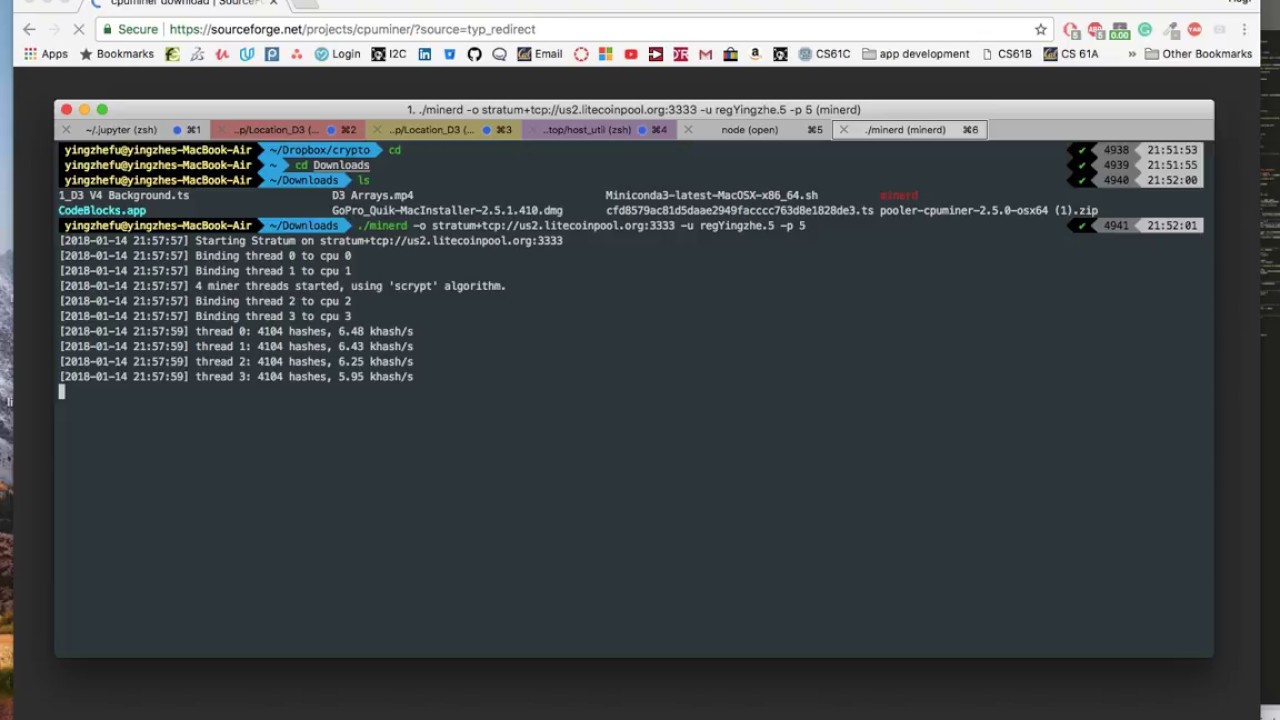Stop loading the page

(x=80, y=29)
